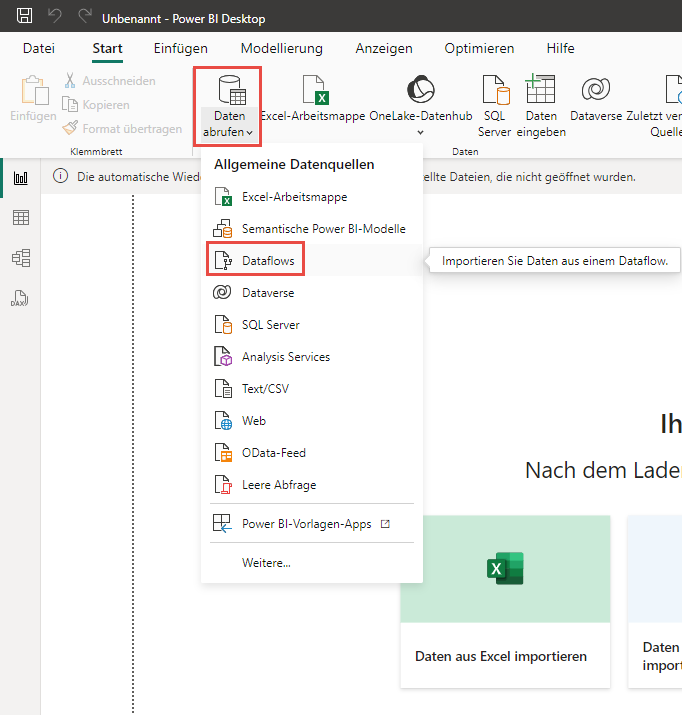
Task: Switch to the Einfügen ribbon tab
Action: pos(181,48)
